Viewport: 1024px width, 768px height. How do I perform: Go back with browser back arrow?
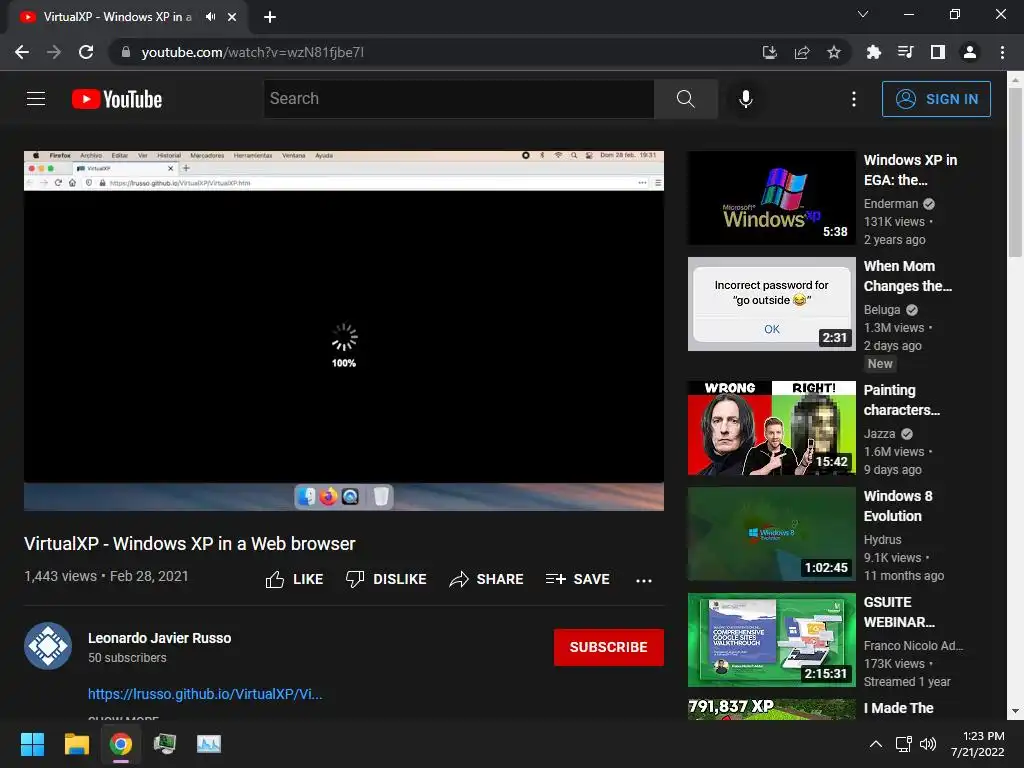22,52
